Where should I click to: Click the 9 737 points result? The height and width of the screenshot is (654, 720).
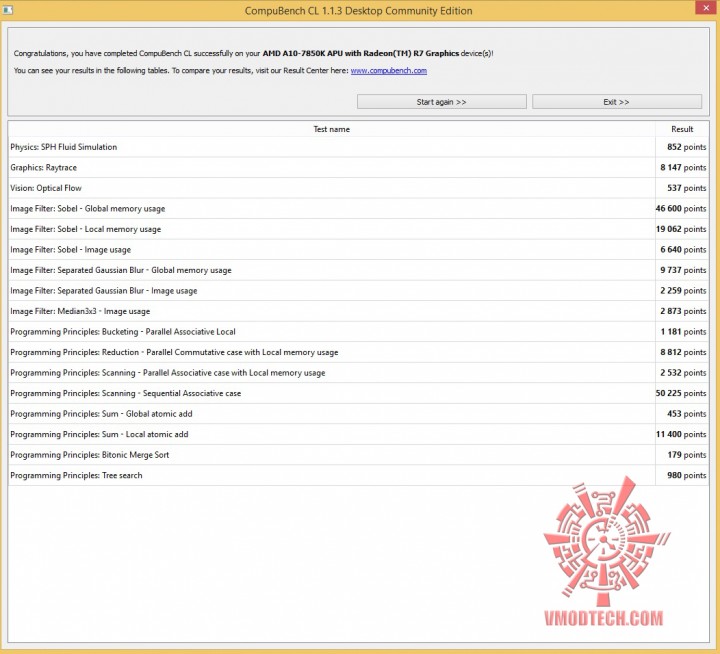pyautogui.click(x=683, y=270)
